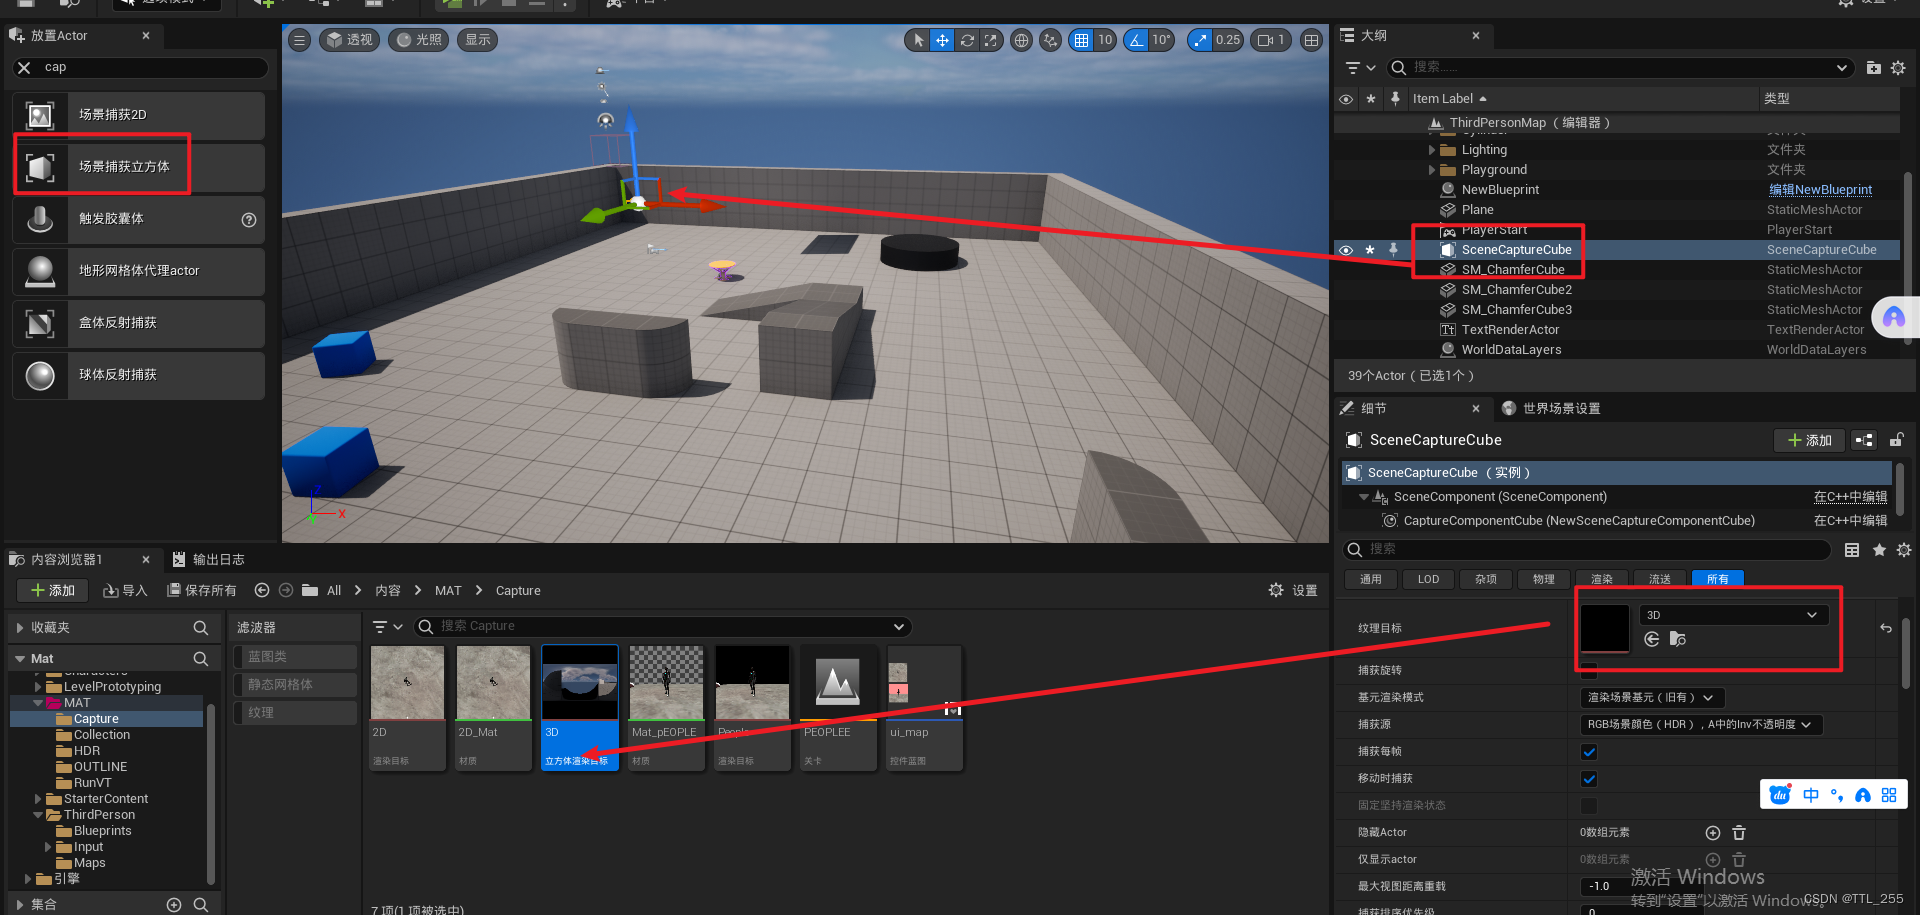
Task: Toggle the Details panel lock icon
Action: [x=1896, y=440]
